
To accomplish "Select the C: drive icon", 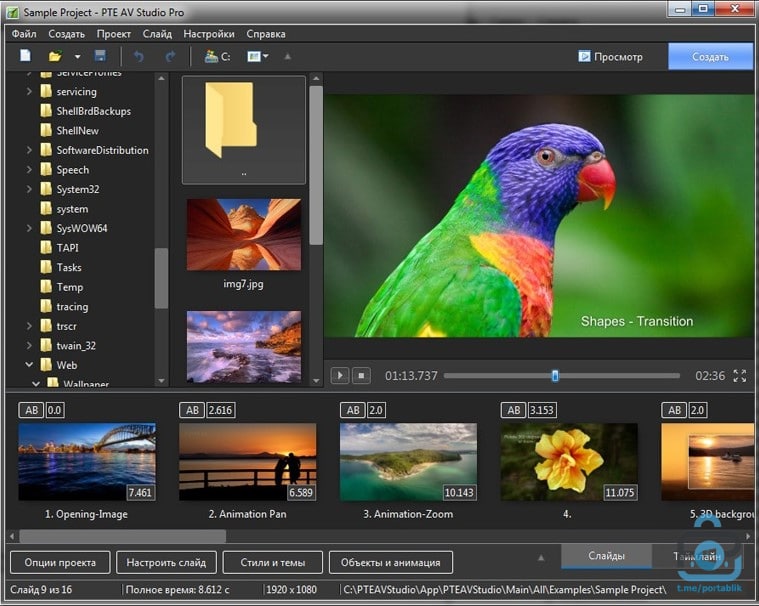I will [x=217, y=56].
